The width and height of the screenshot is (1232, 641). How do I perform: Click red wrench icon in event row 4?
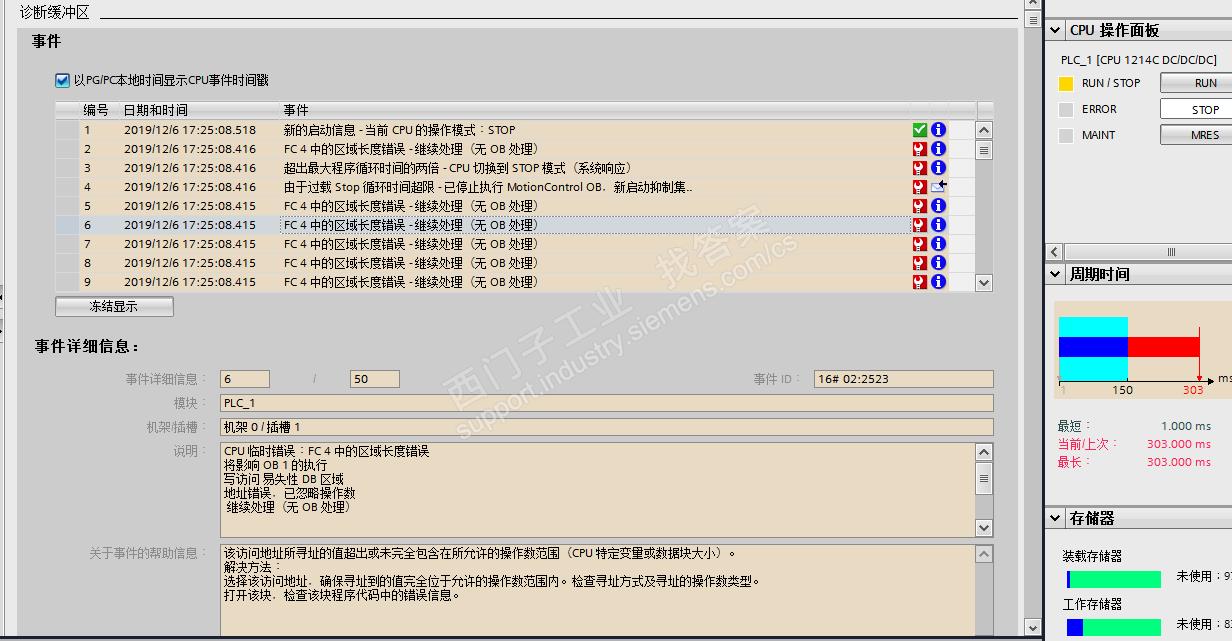click(920, 187)
